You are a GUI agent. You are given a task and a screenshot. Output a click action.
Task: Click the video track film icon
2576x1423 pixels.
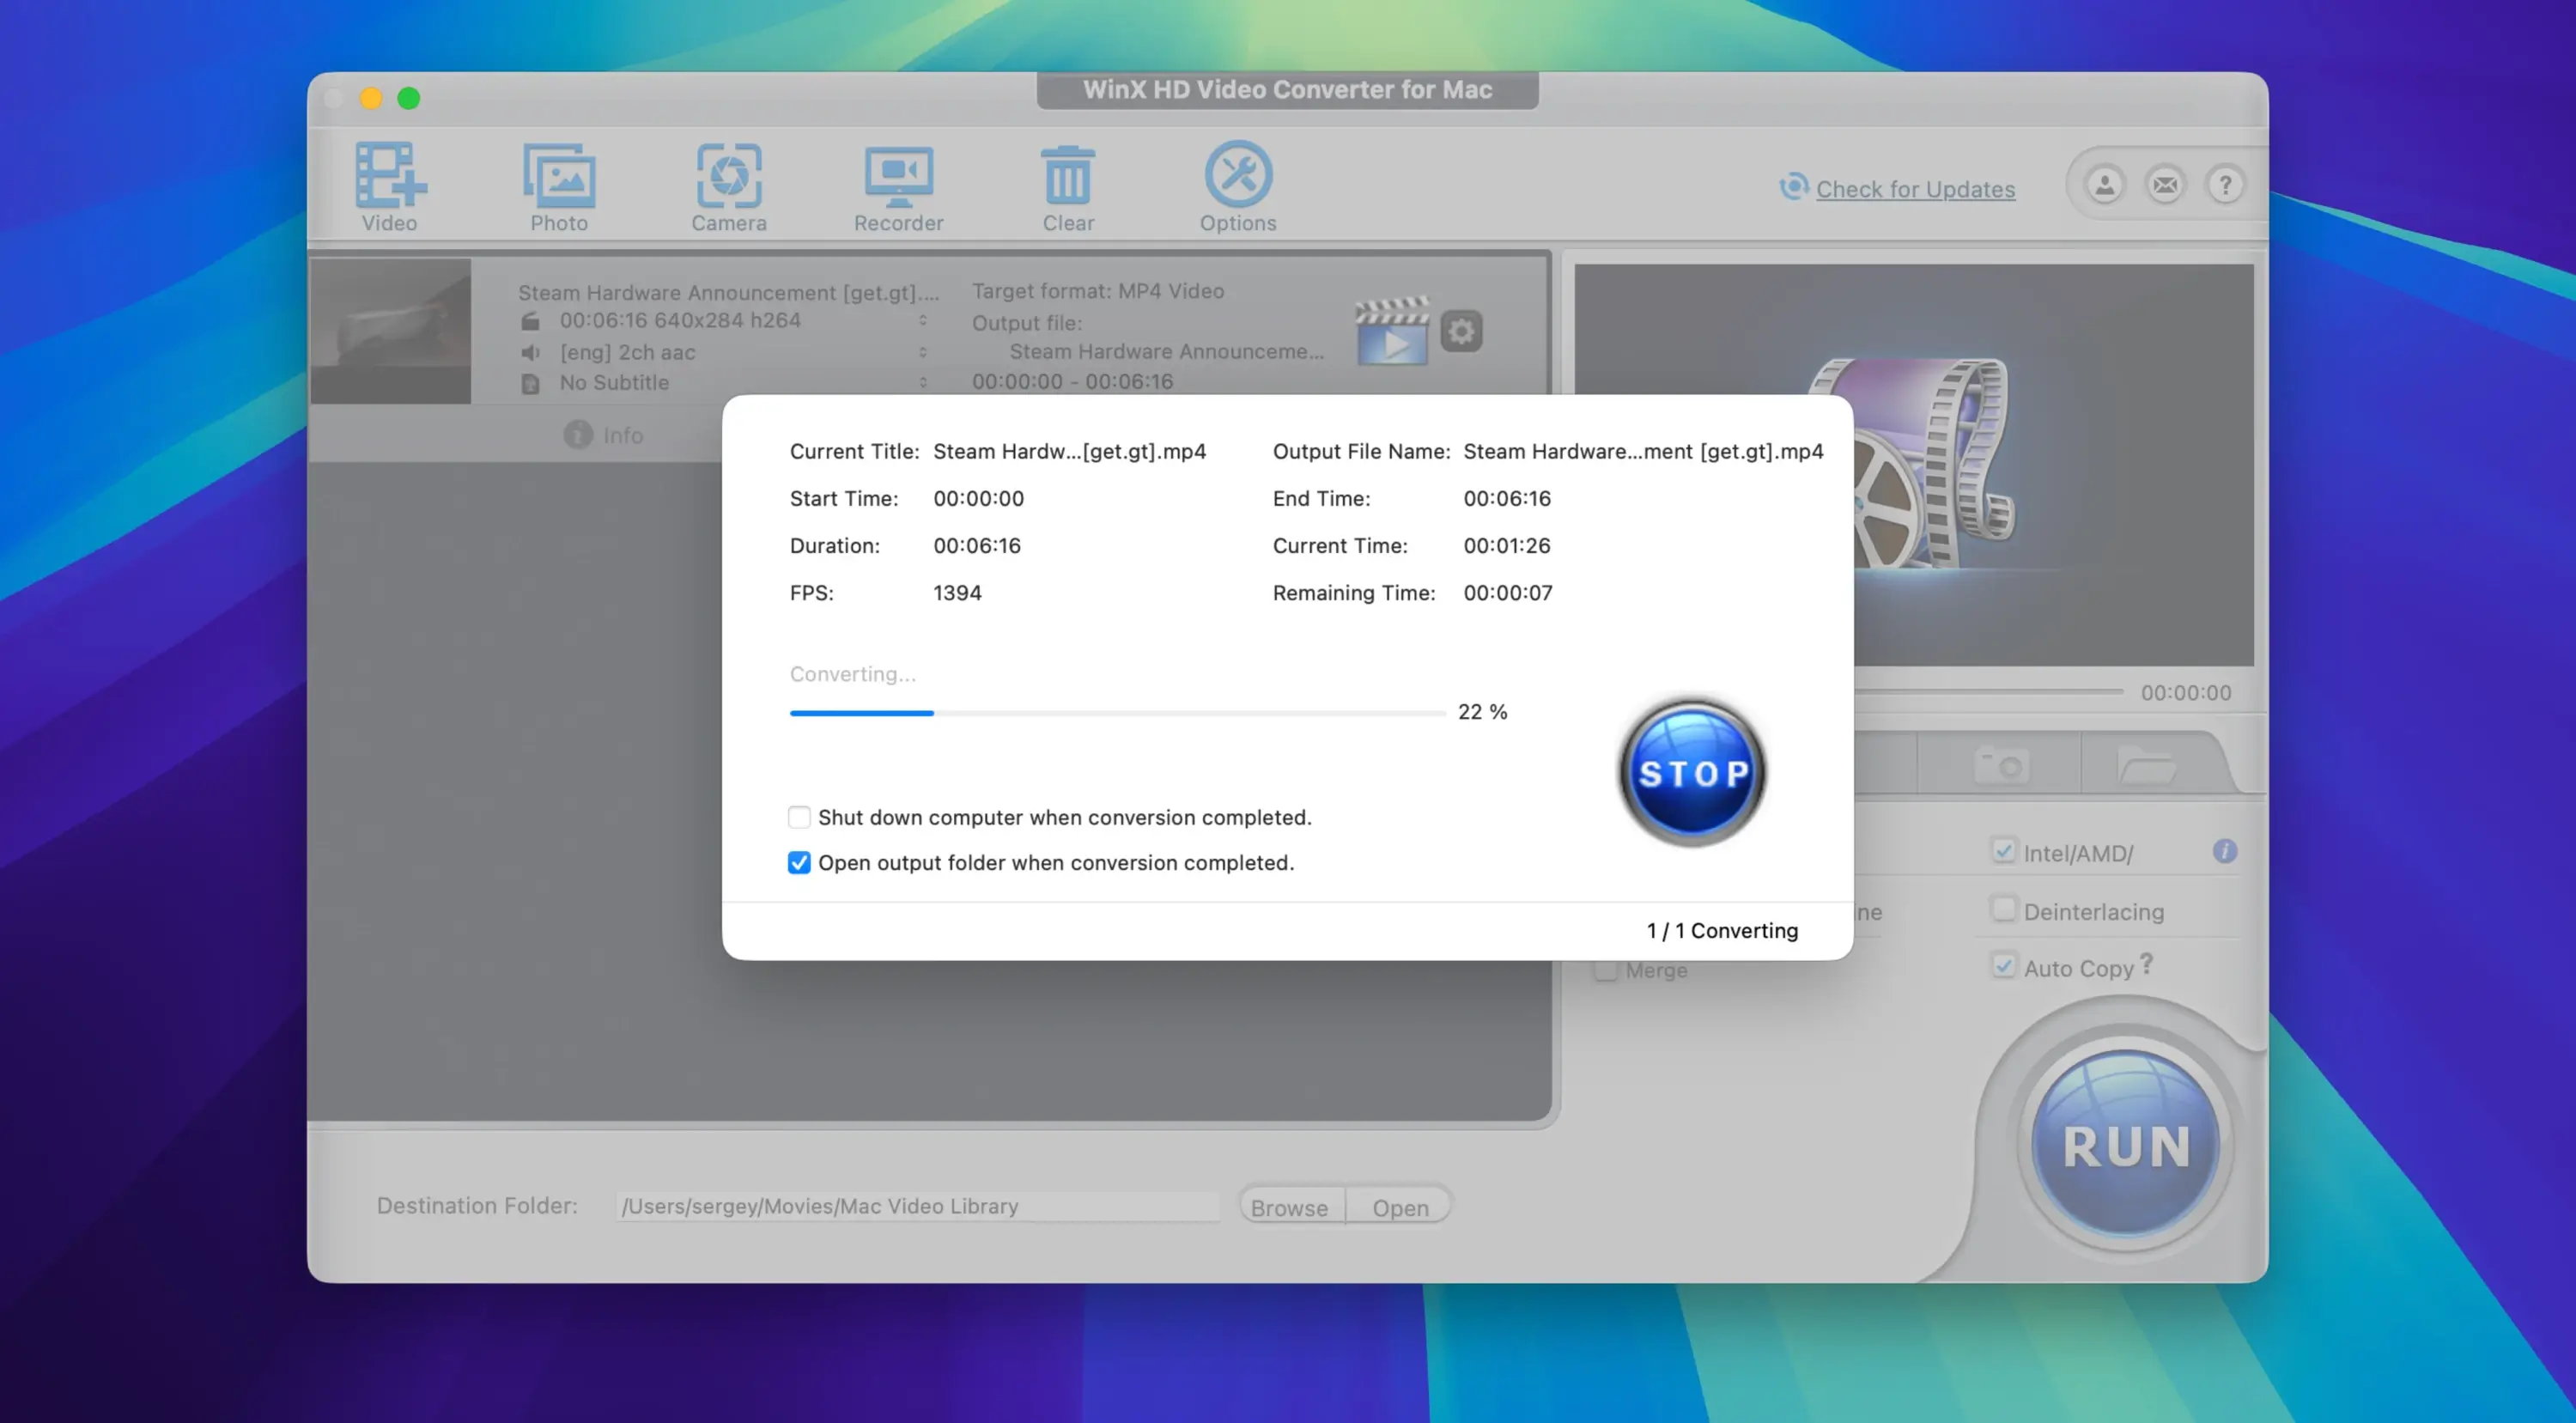point(530,321)
